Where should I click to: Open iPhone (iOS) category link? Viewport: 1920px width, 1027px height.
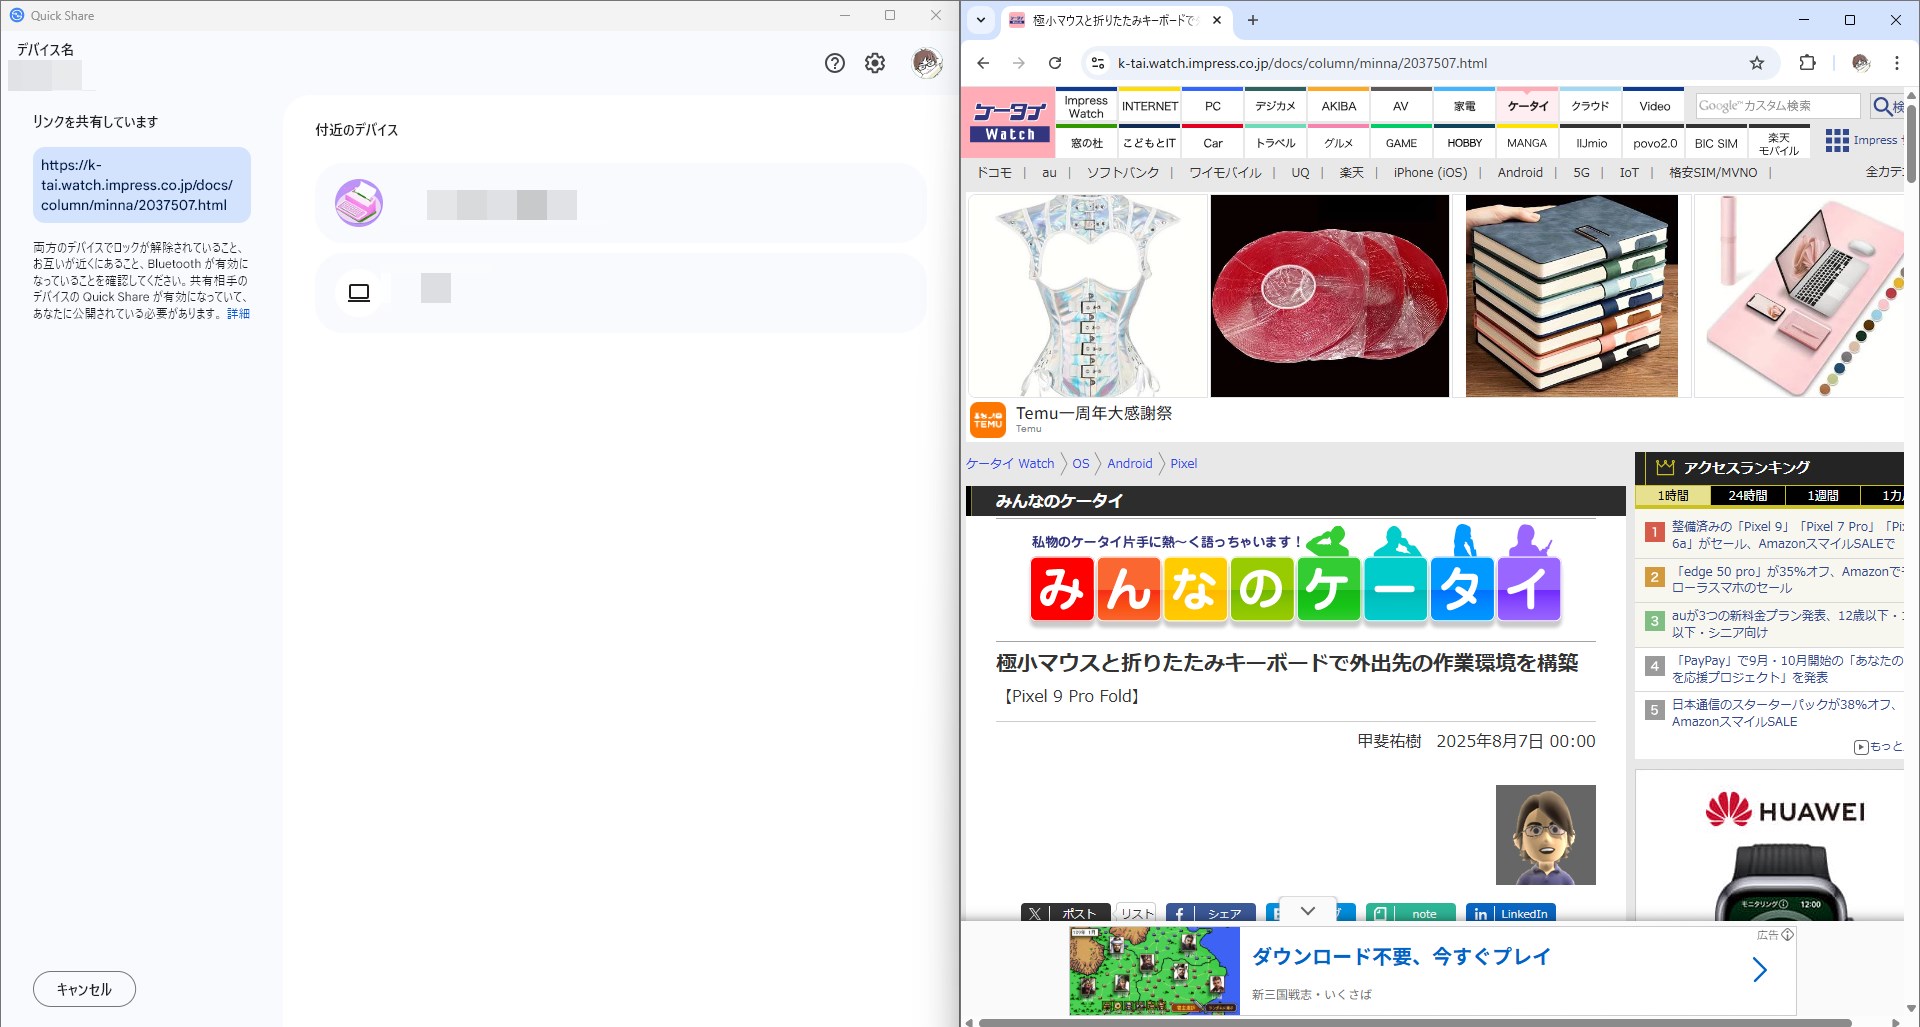pyautogui.click(x=1430, y=173)
